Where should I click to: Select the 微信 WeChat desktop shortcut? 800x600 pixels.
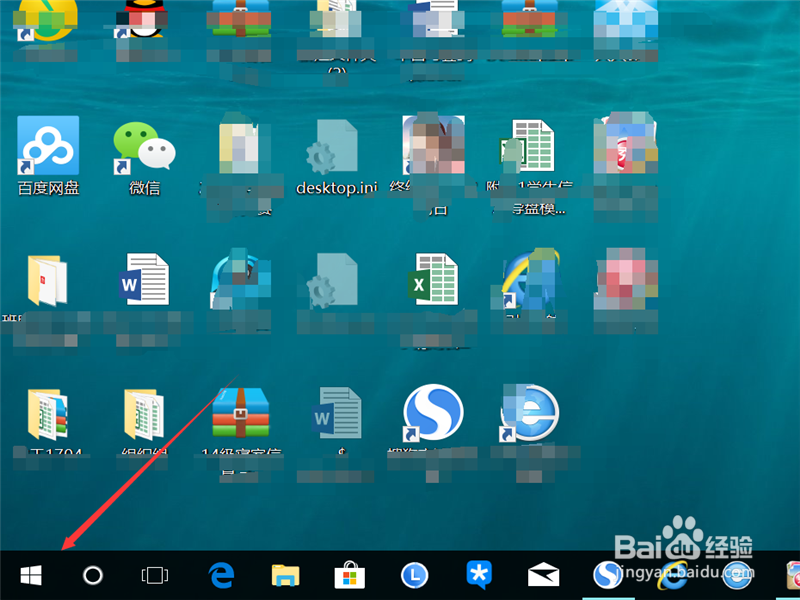tap(144, 158)
